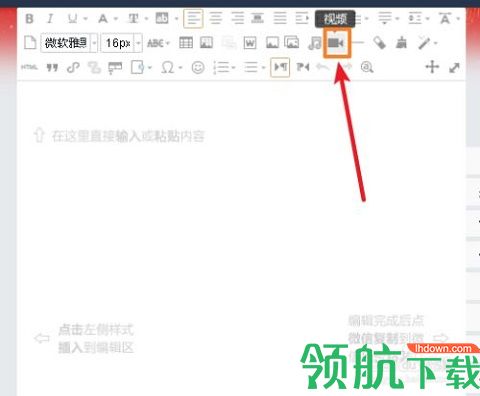Clear formatting with the eraser icon

(379, 43)
